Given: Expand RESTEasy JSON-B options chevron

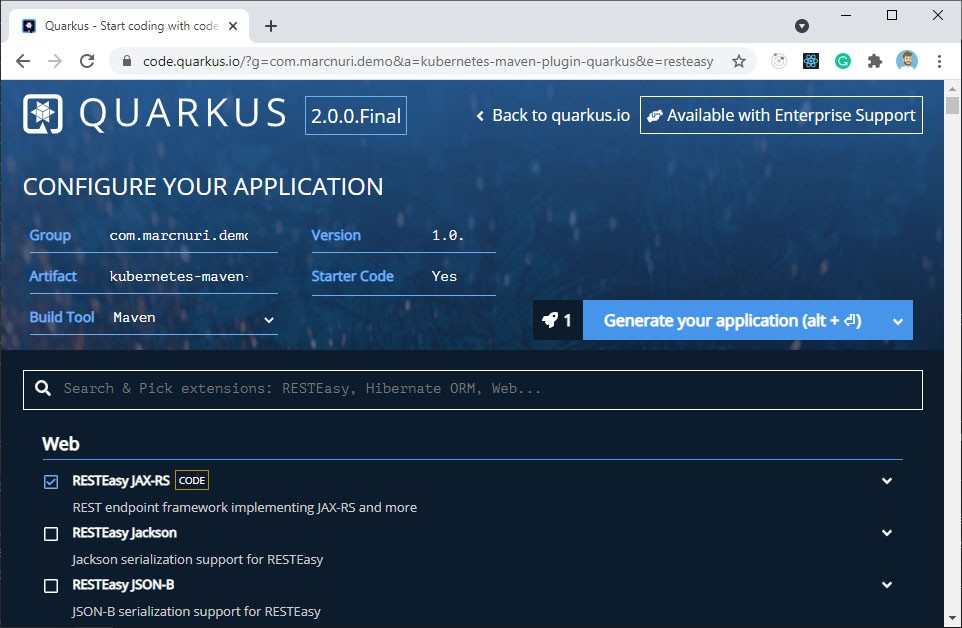Looking at the screenshot, I should pyautogui.click(x=887, y=585).
